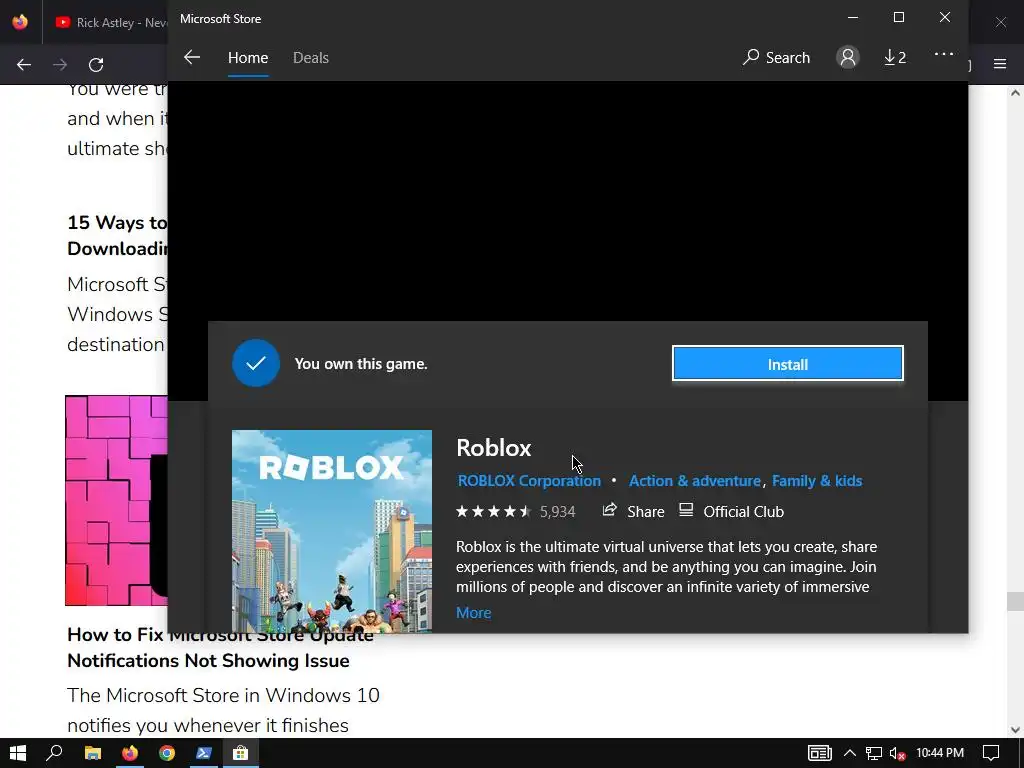Open article about Update Notifications Not Showing
This screenshot has height=768, width=1024.
pyautogui.click(x=221, y=648)
